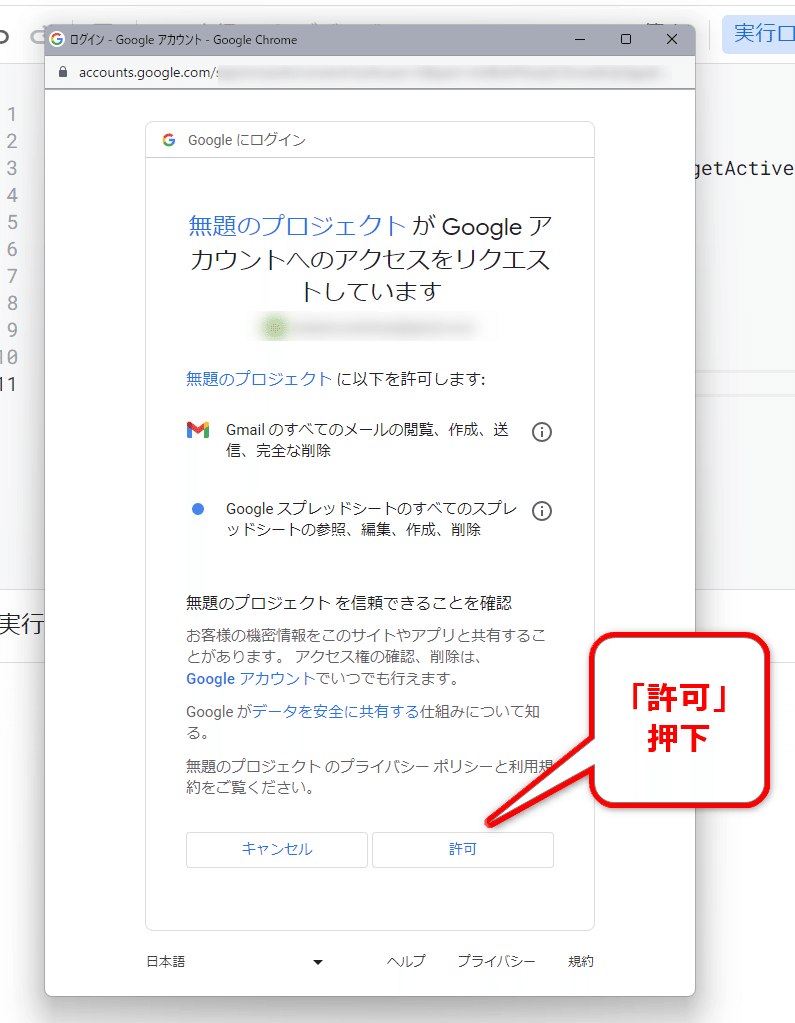
Task: Click the address bar lock icon
Action: [x=63, y=72]
